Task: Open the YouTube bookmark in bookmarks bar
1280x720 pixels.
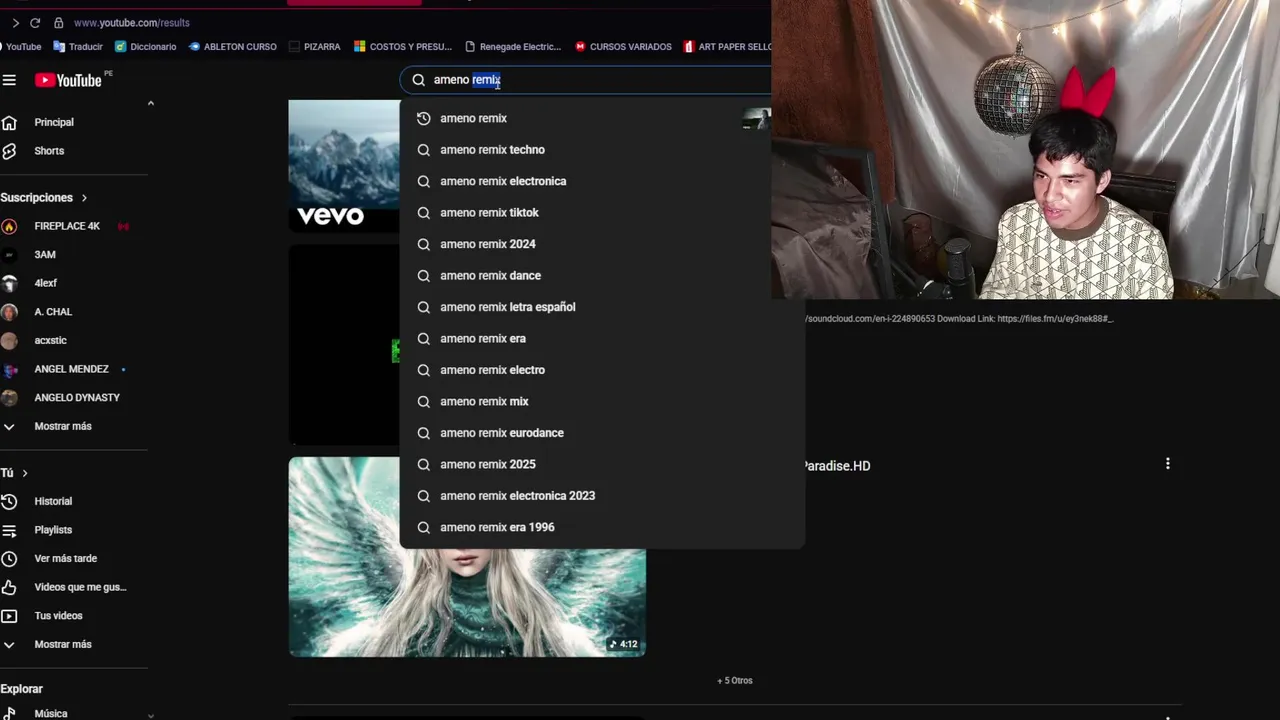Action: 21,46
